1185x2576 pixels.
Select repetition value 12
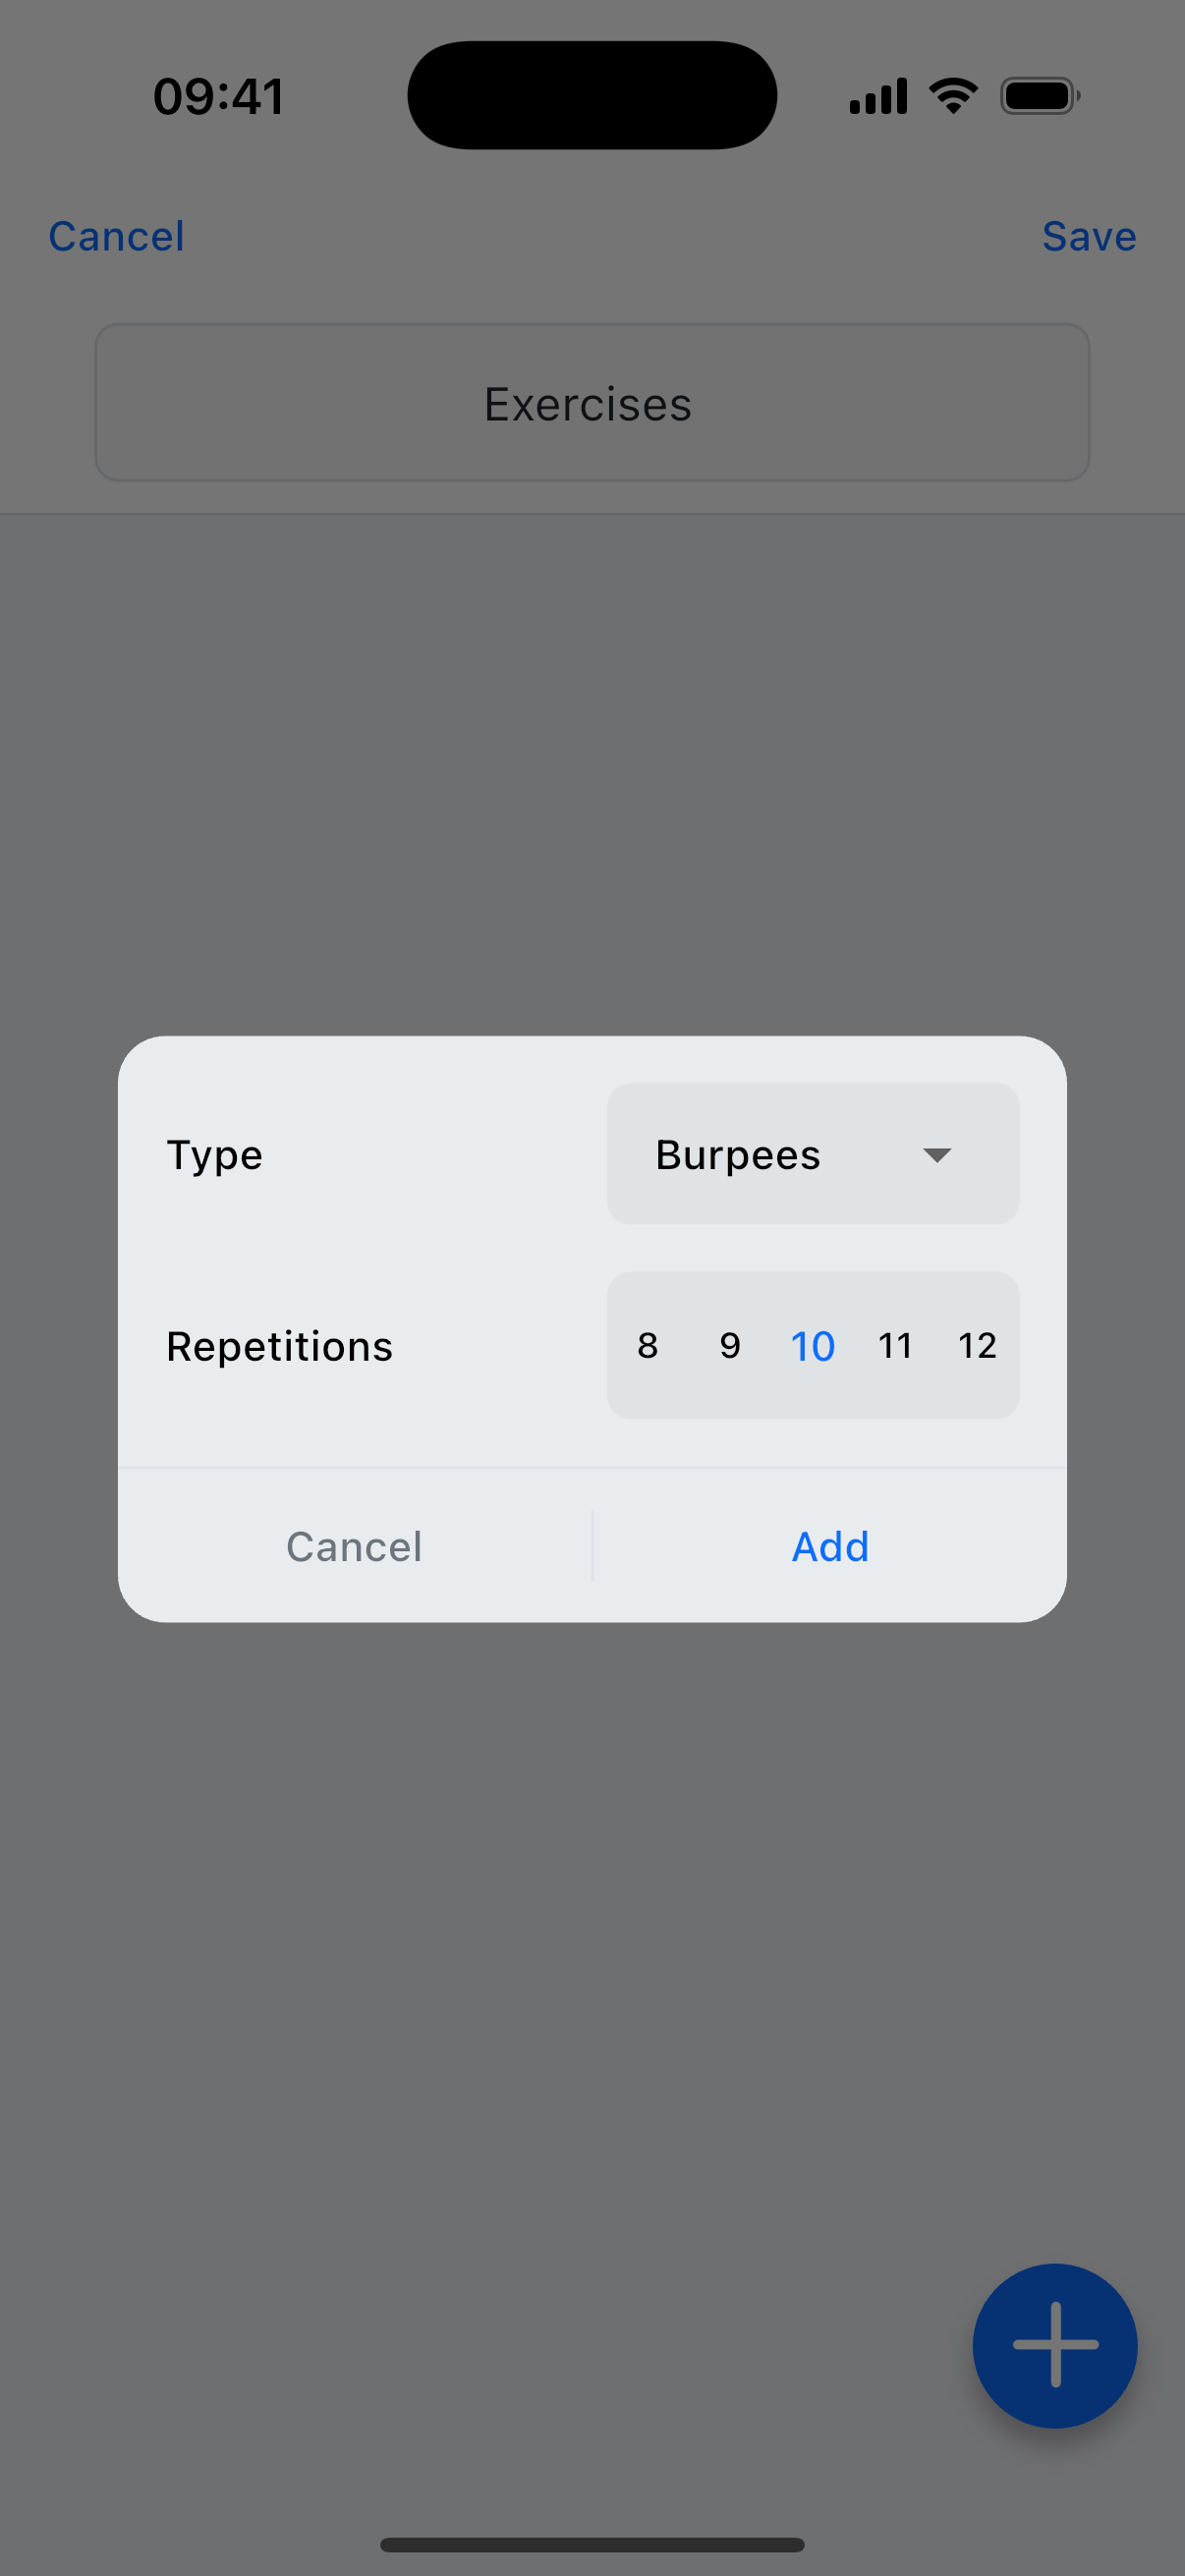[978, 1345]
